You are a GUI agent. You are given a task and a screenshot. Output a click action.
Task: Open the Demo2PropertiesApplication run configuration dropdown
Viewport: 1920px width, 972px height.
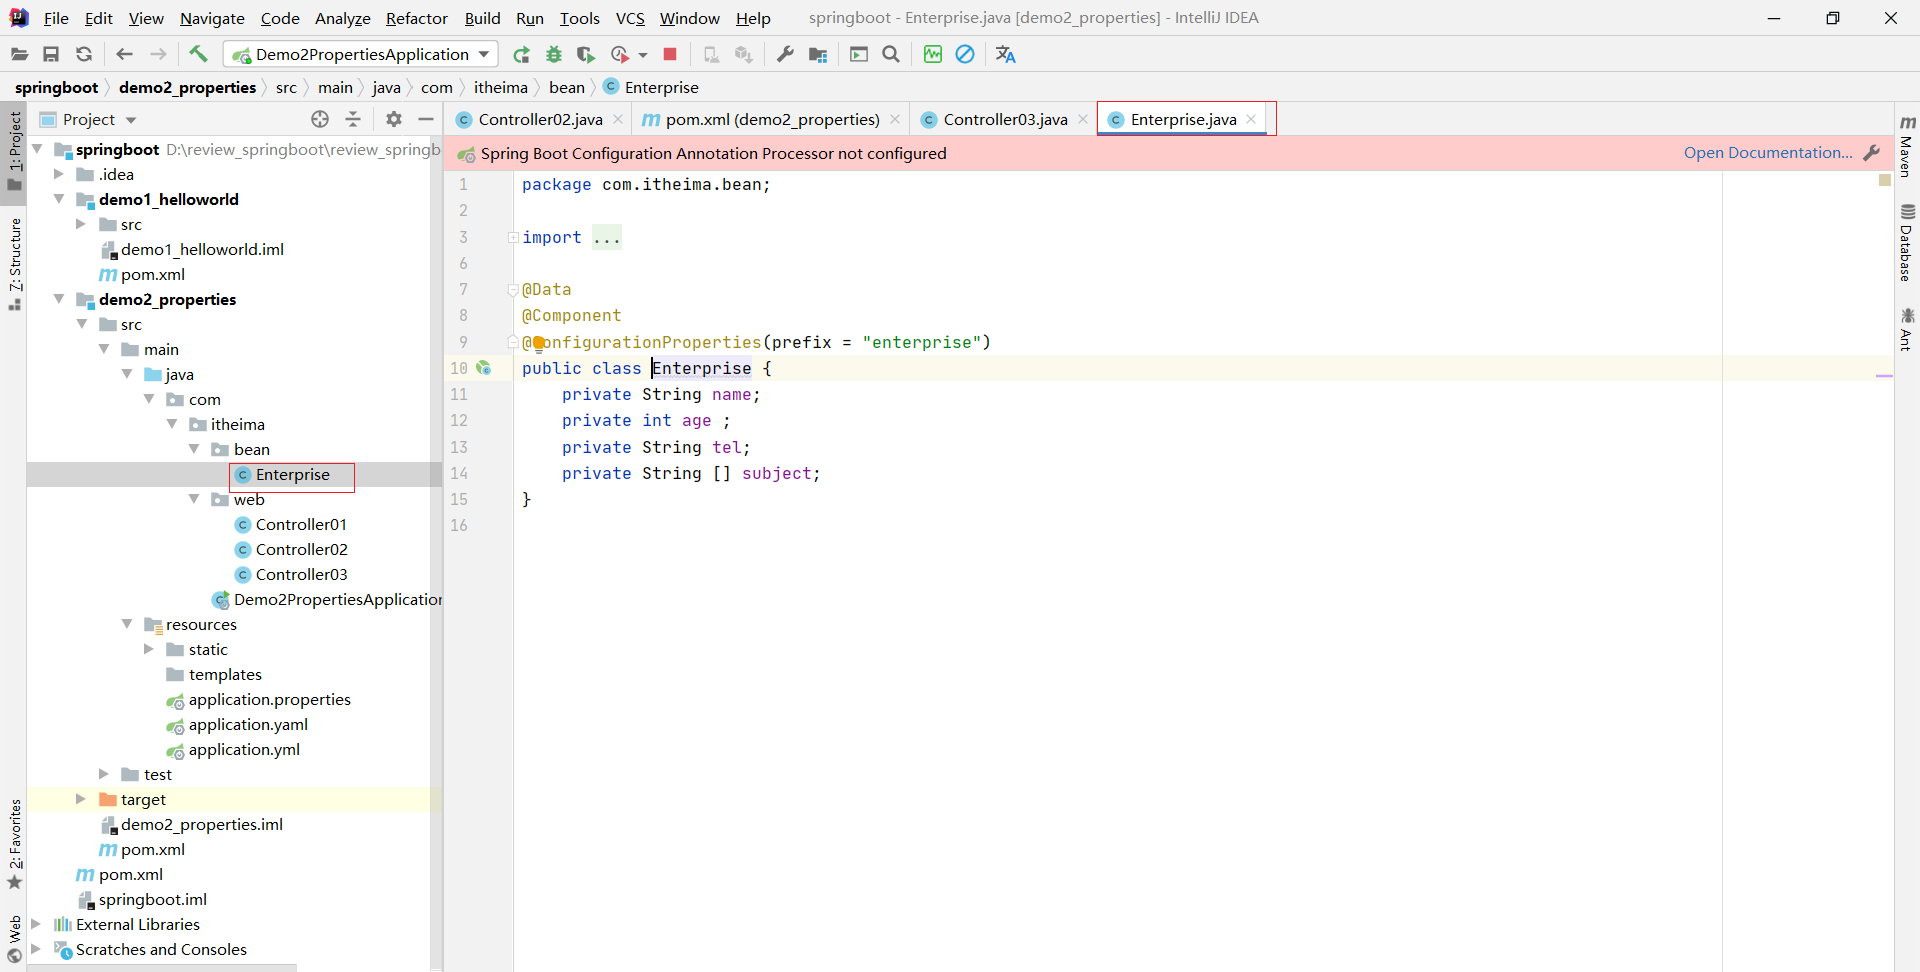tap(361, 54)
